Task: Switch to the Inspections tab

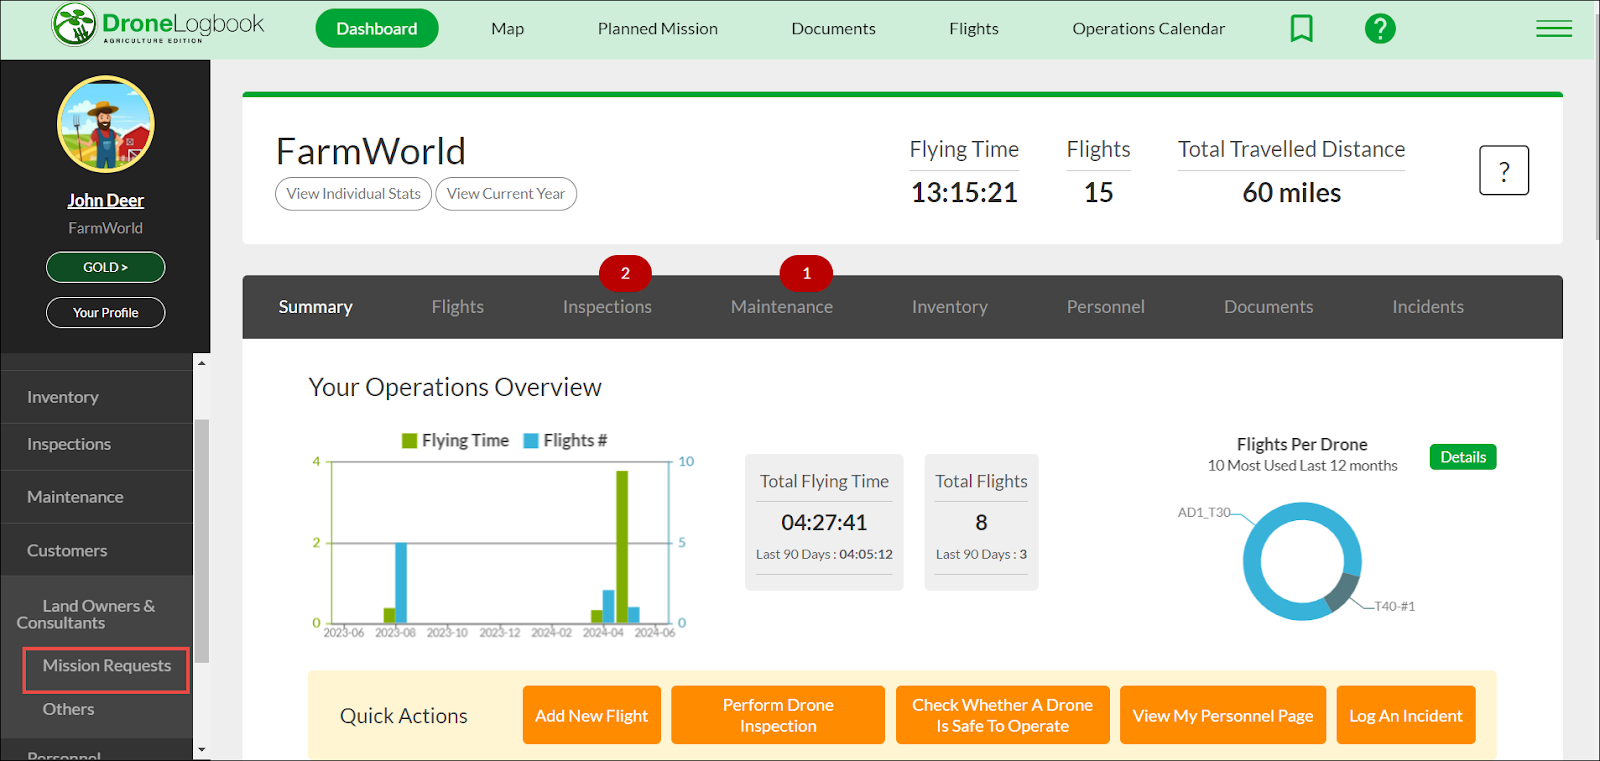Action: click(x=607, y=307)
